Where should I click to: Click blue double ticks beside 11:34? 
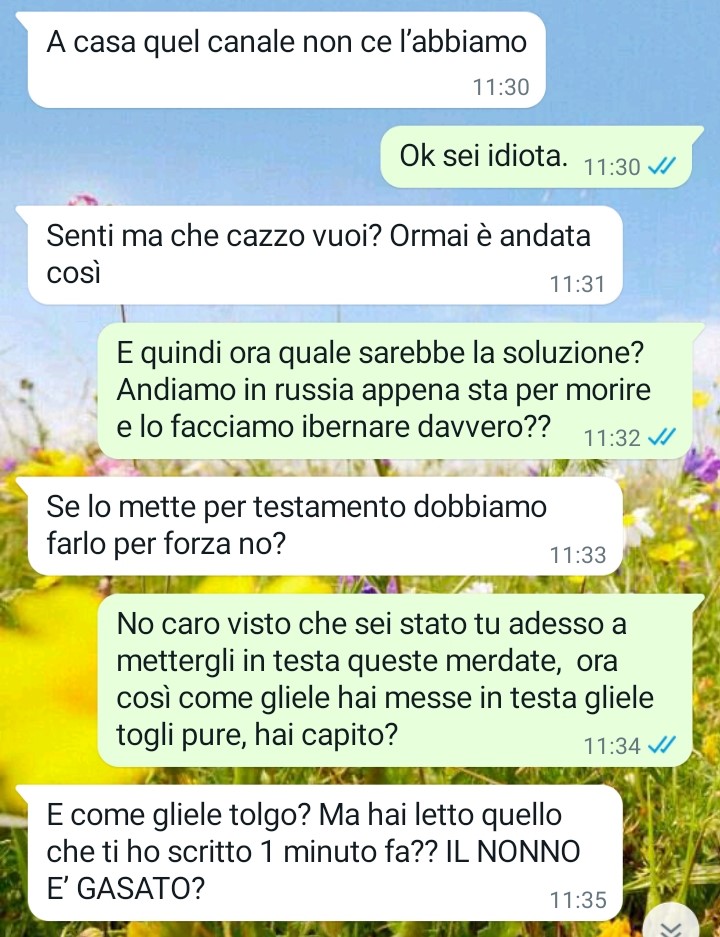pos(661,745)
